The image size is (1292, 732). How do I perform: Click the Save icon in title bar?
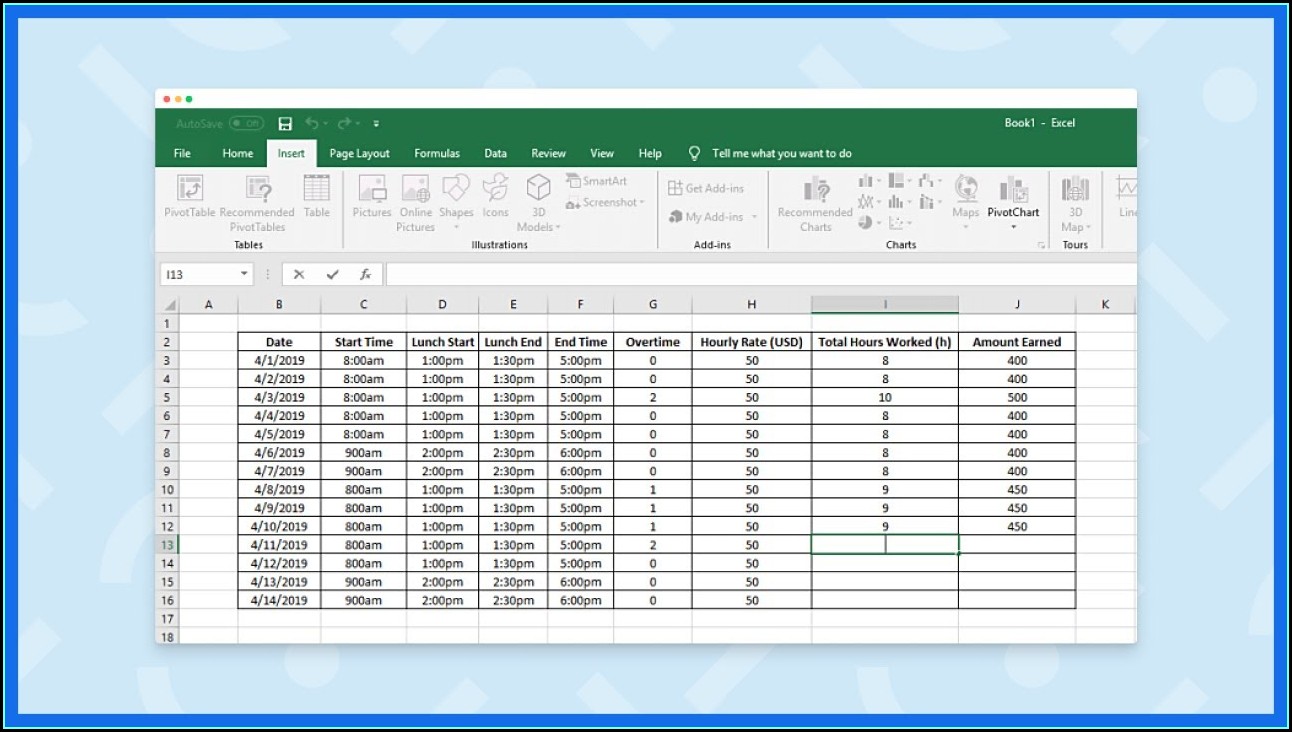[x=285, y=124]
